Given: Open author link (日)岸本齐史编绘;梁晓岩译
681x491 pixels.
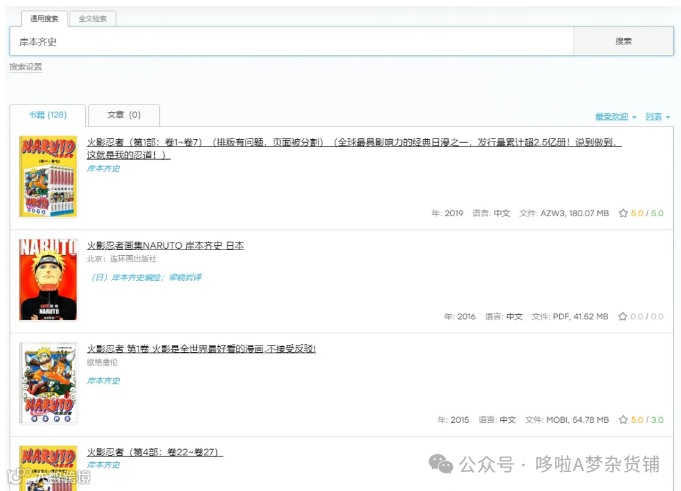Looking at the screenshot, I should click(146, 277).
